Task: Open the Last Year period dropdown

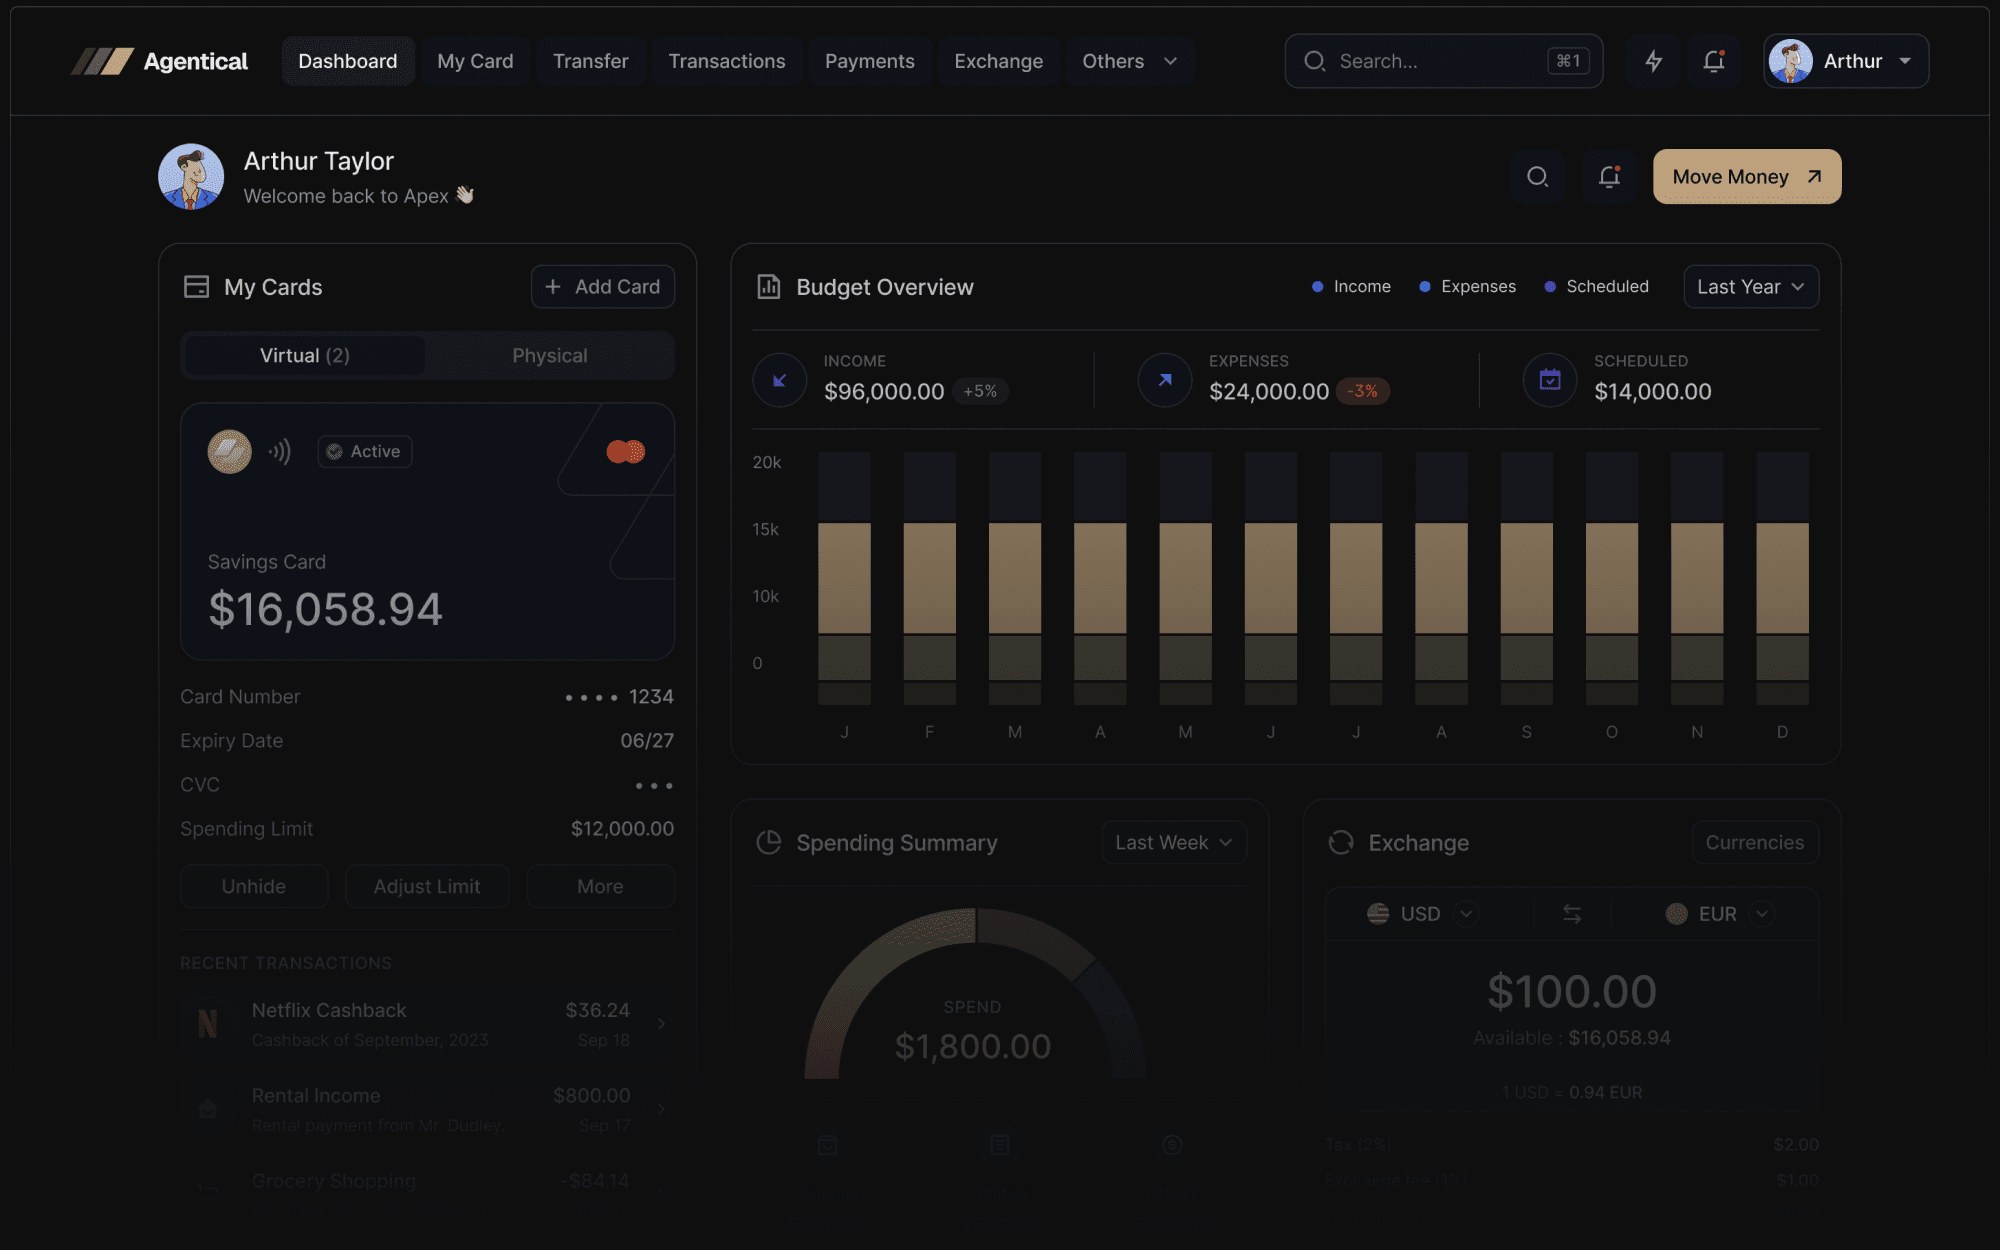Action: 1750,287
